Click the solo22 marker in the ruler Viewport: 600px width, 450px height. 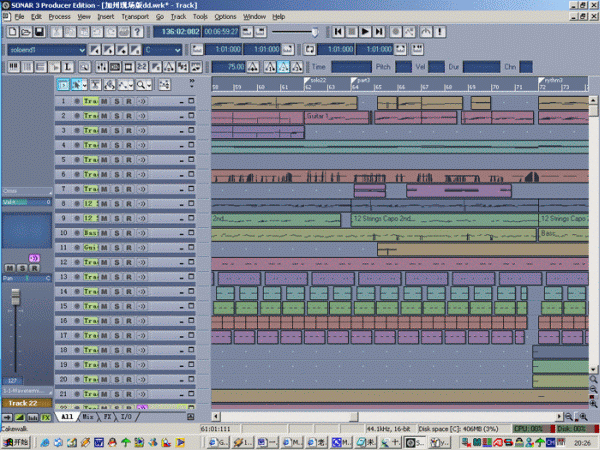pos(315,80)
